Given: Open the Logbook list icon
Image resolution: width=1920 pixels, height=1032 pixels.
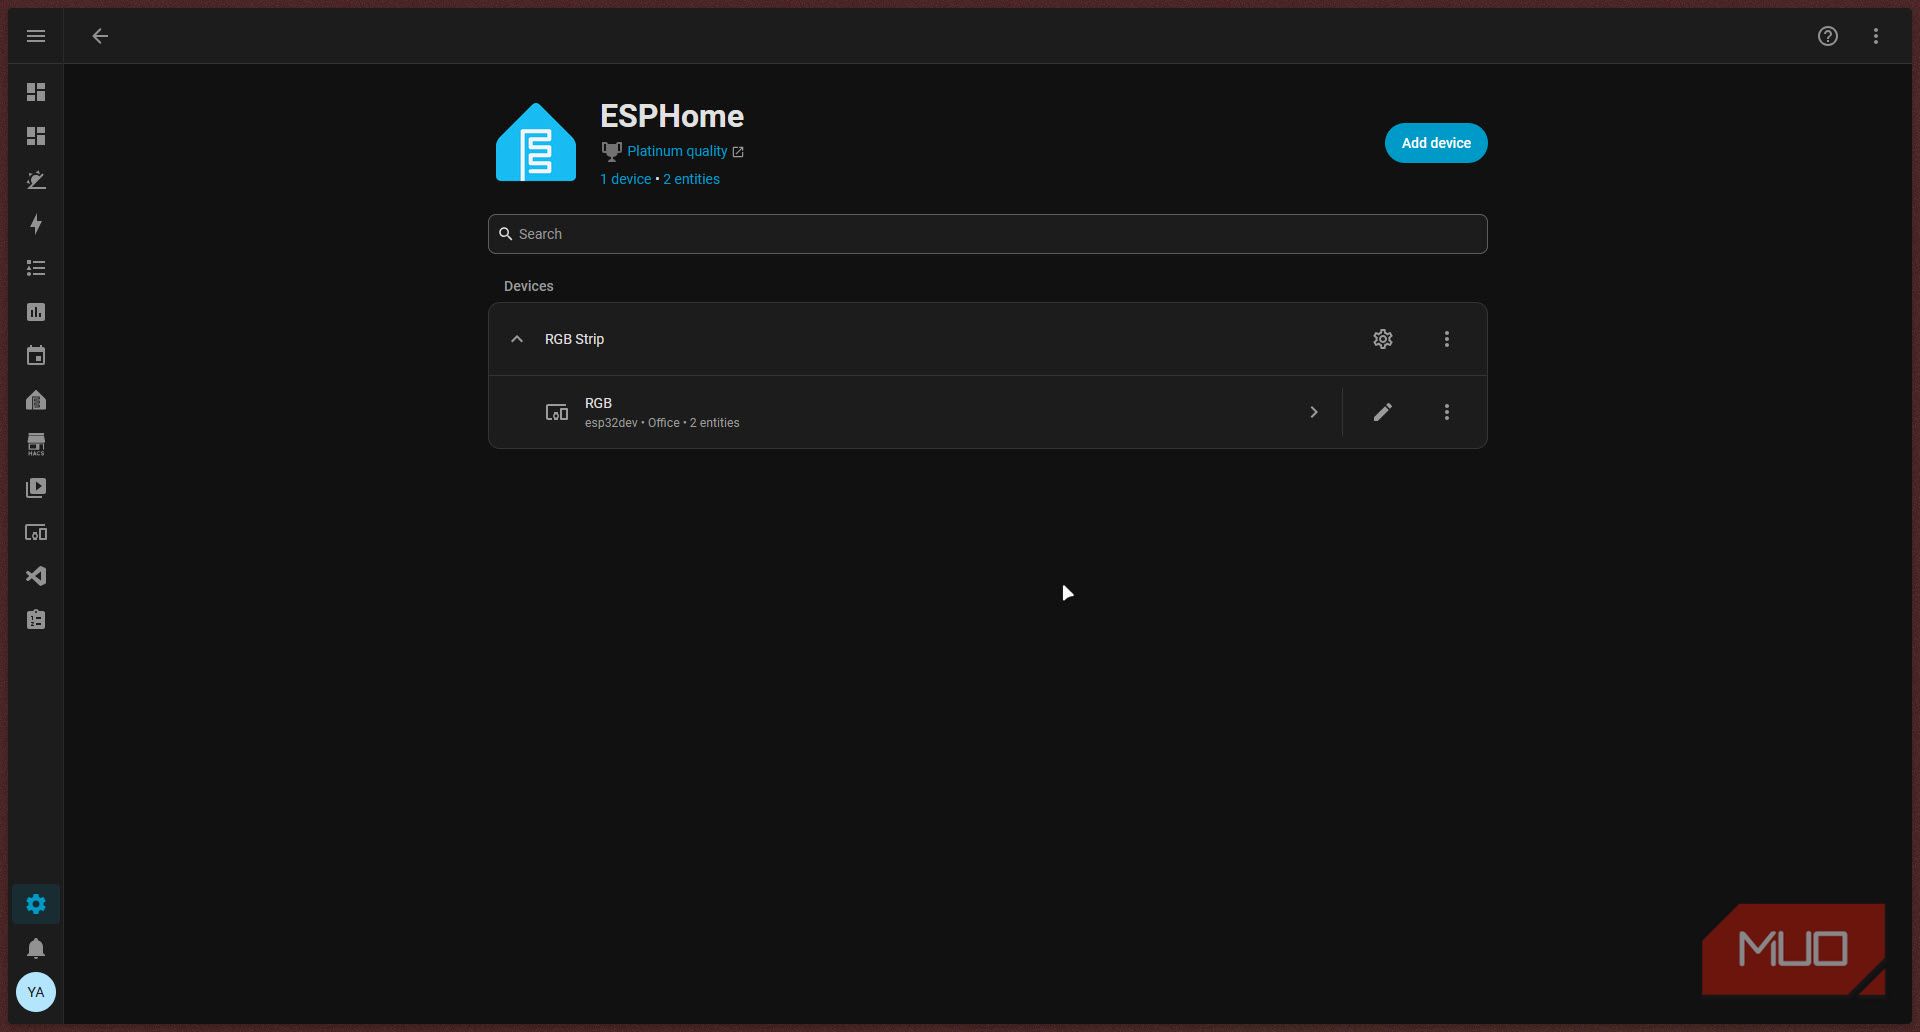Looking at the screenshot, I should (x=36, y=268).
